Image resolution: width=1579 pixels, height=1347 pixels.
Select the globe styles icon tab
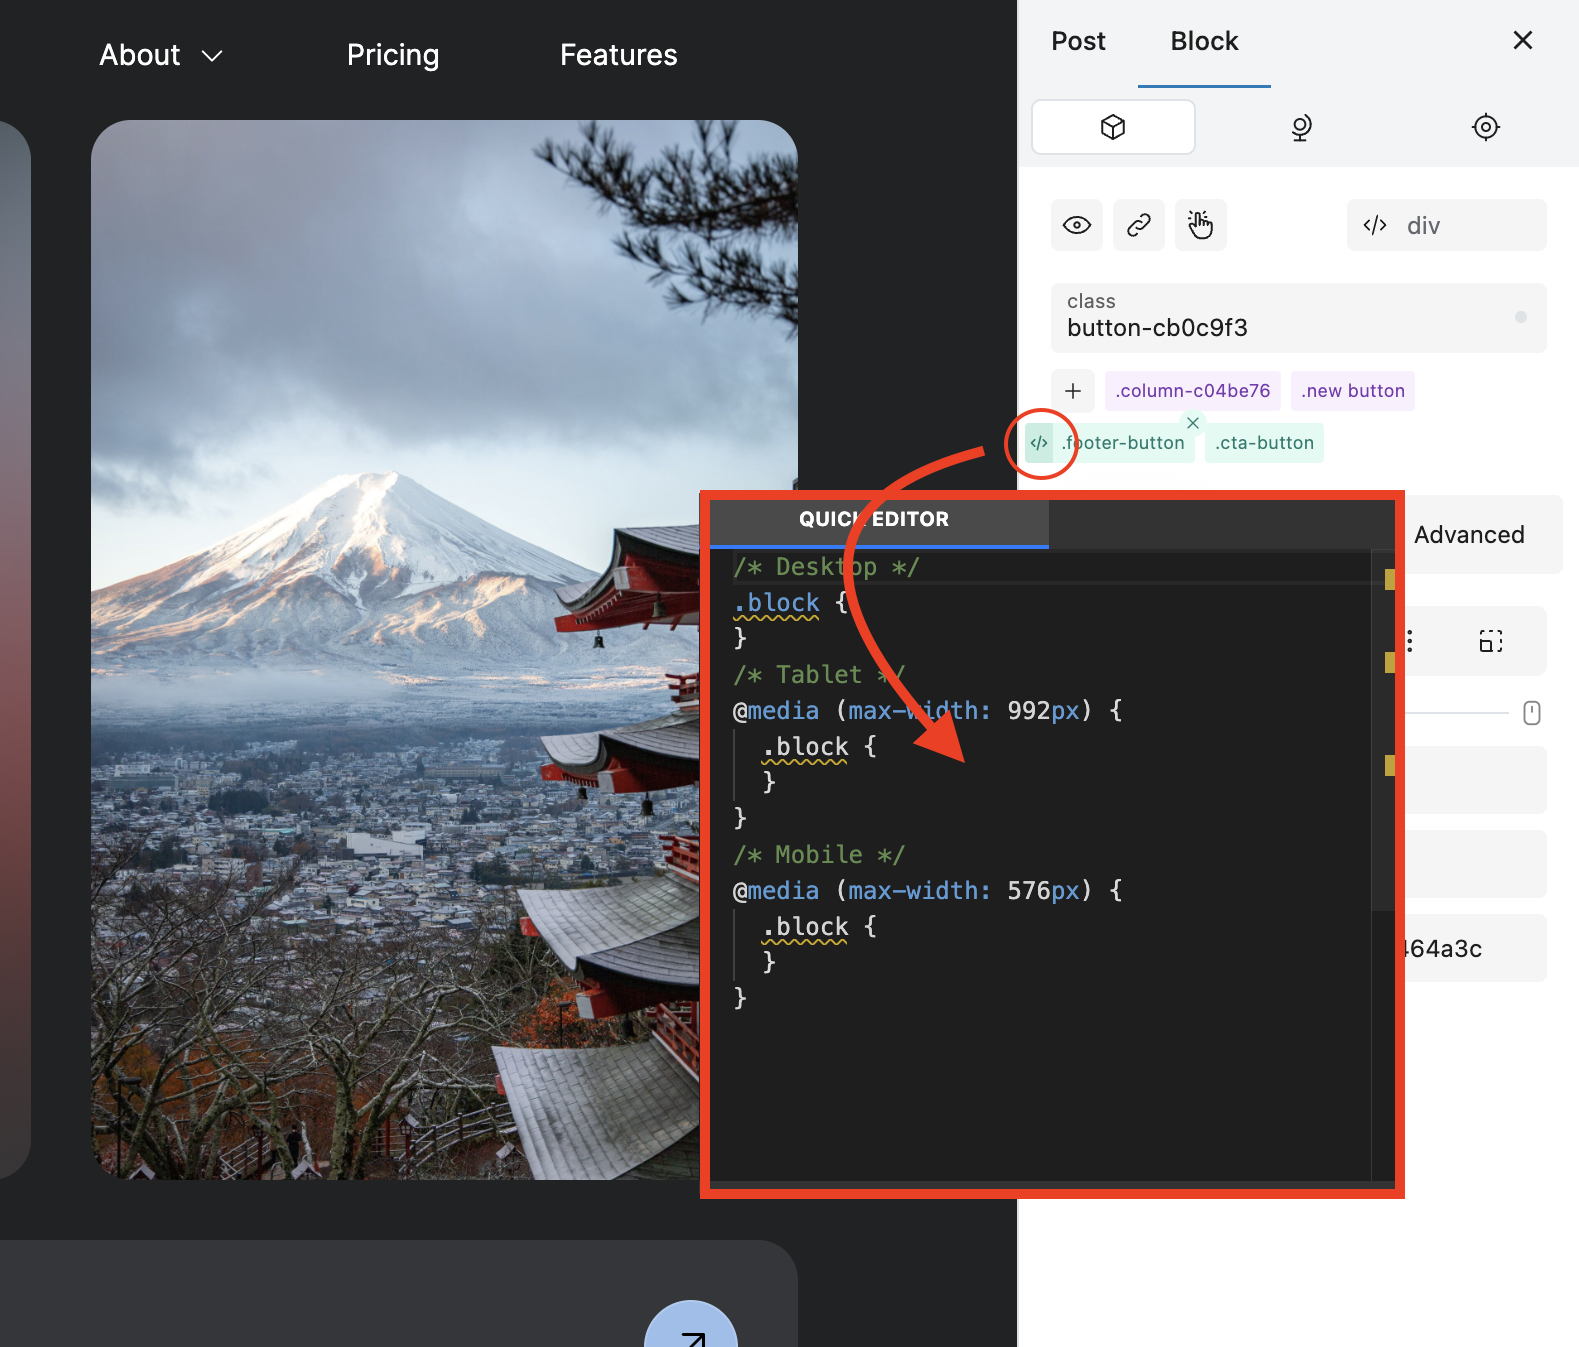(x=1300, y=127)
